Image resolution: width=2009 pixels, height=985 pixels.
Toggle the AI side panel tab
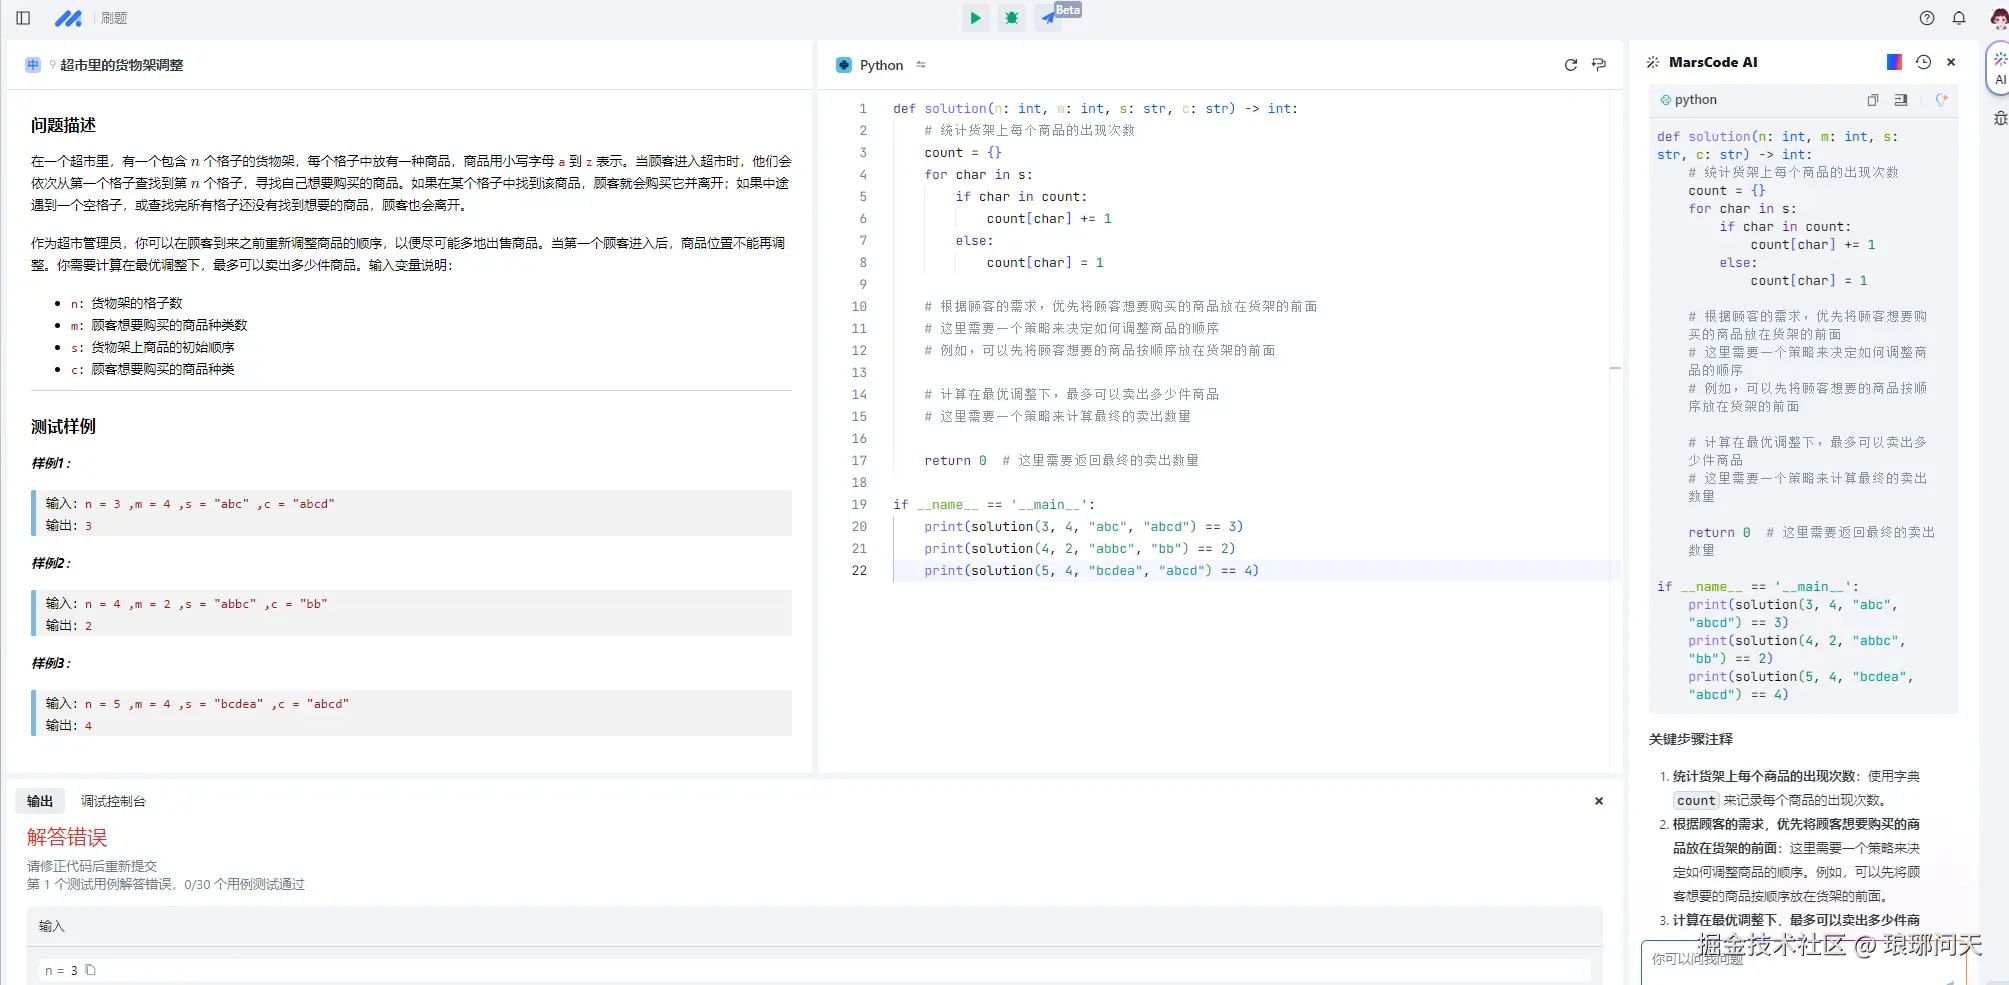tap(2000, 68)
